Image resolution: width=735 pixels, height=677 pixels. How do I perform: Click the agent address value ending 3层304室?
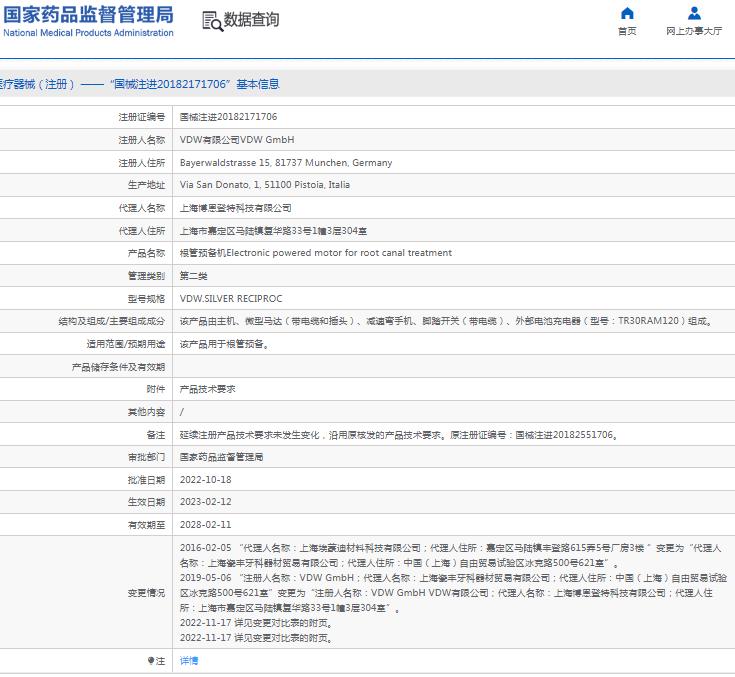pyautogui.click(x=273, y=231)
